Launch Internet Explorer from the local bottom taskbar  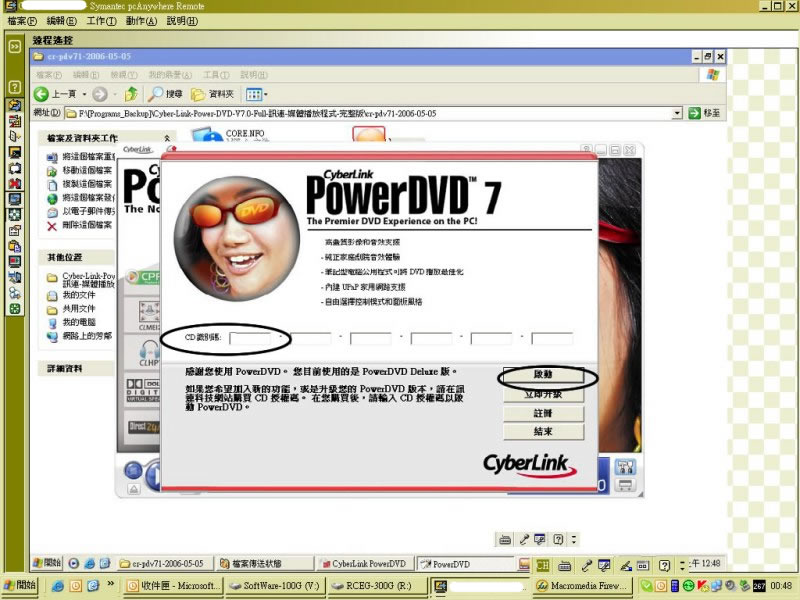[58, 586]
